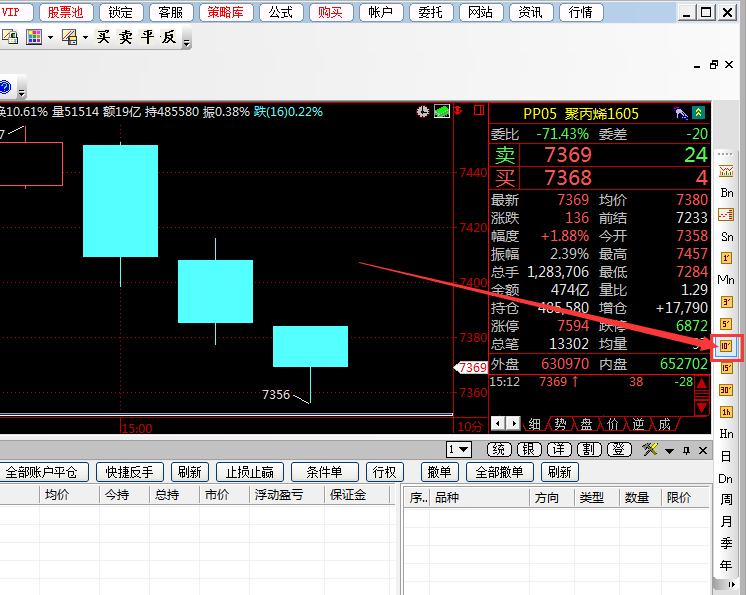Open the account number dropdown showing 1
The image size is (746, 595).
coord(459,450)
